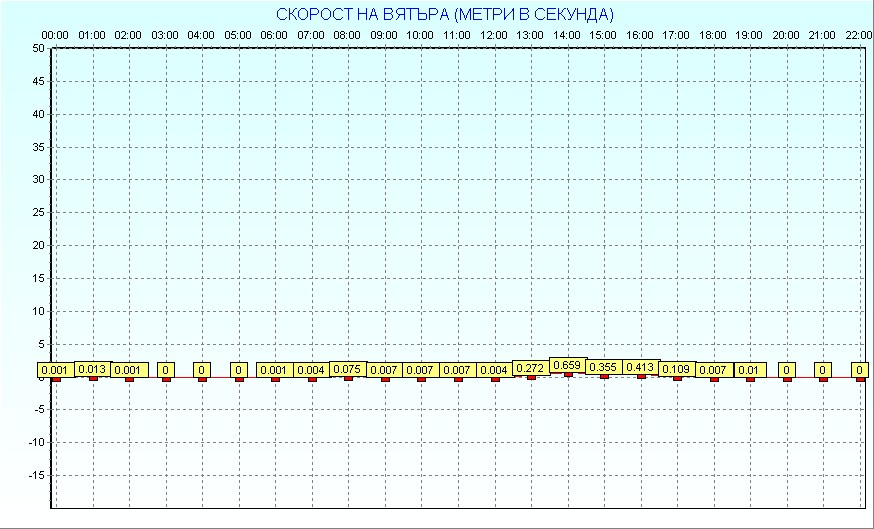Click the 0.413 value label
Screen dimensions: 874x529
(x=640, y=367)
